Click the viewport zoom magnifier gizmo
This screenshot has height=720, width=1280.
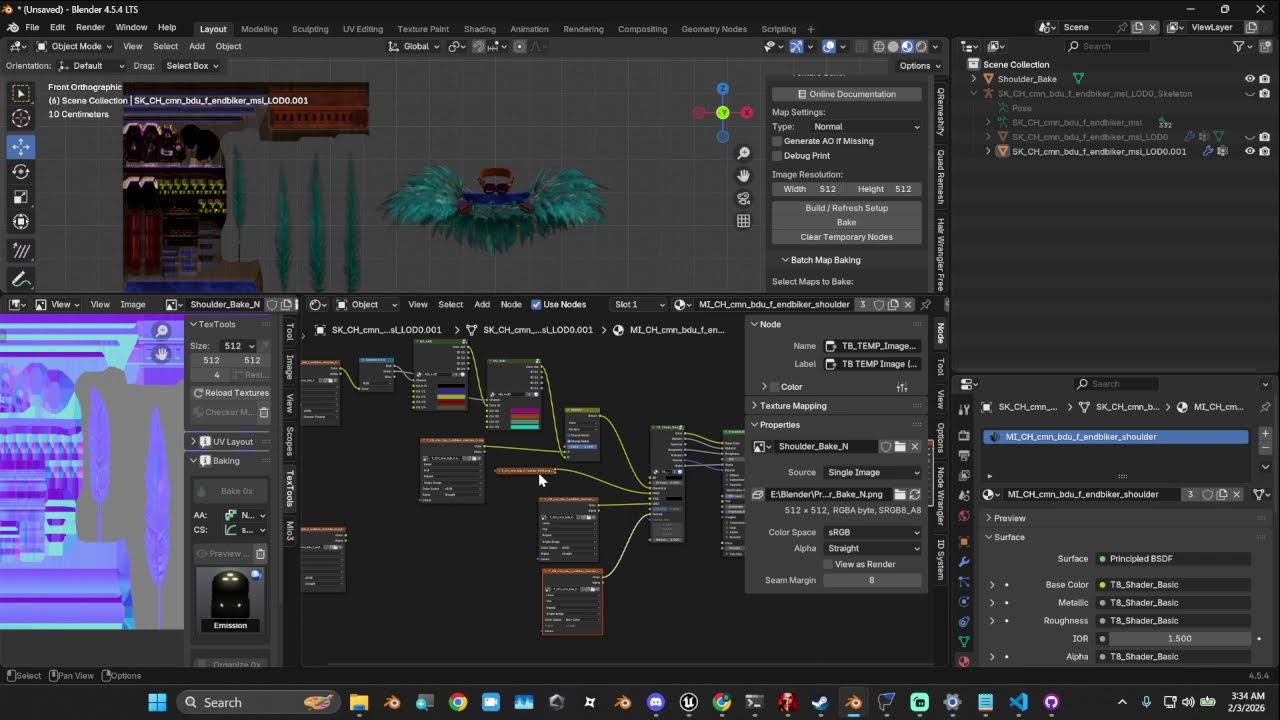(743, 153)
